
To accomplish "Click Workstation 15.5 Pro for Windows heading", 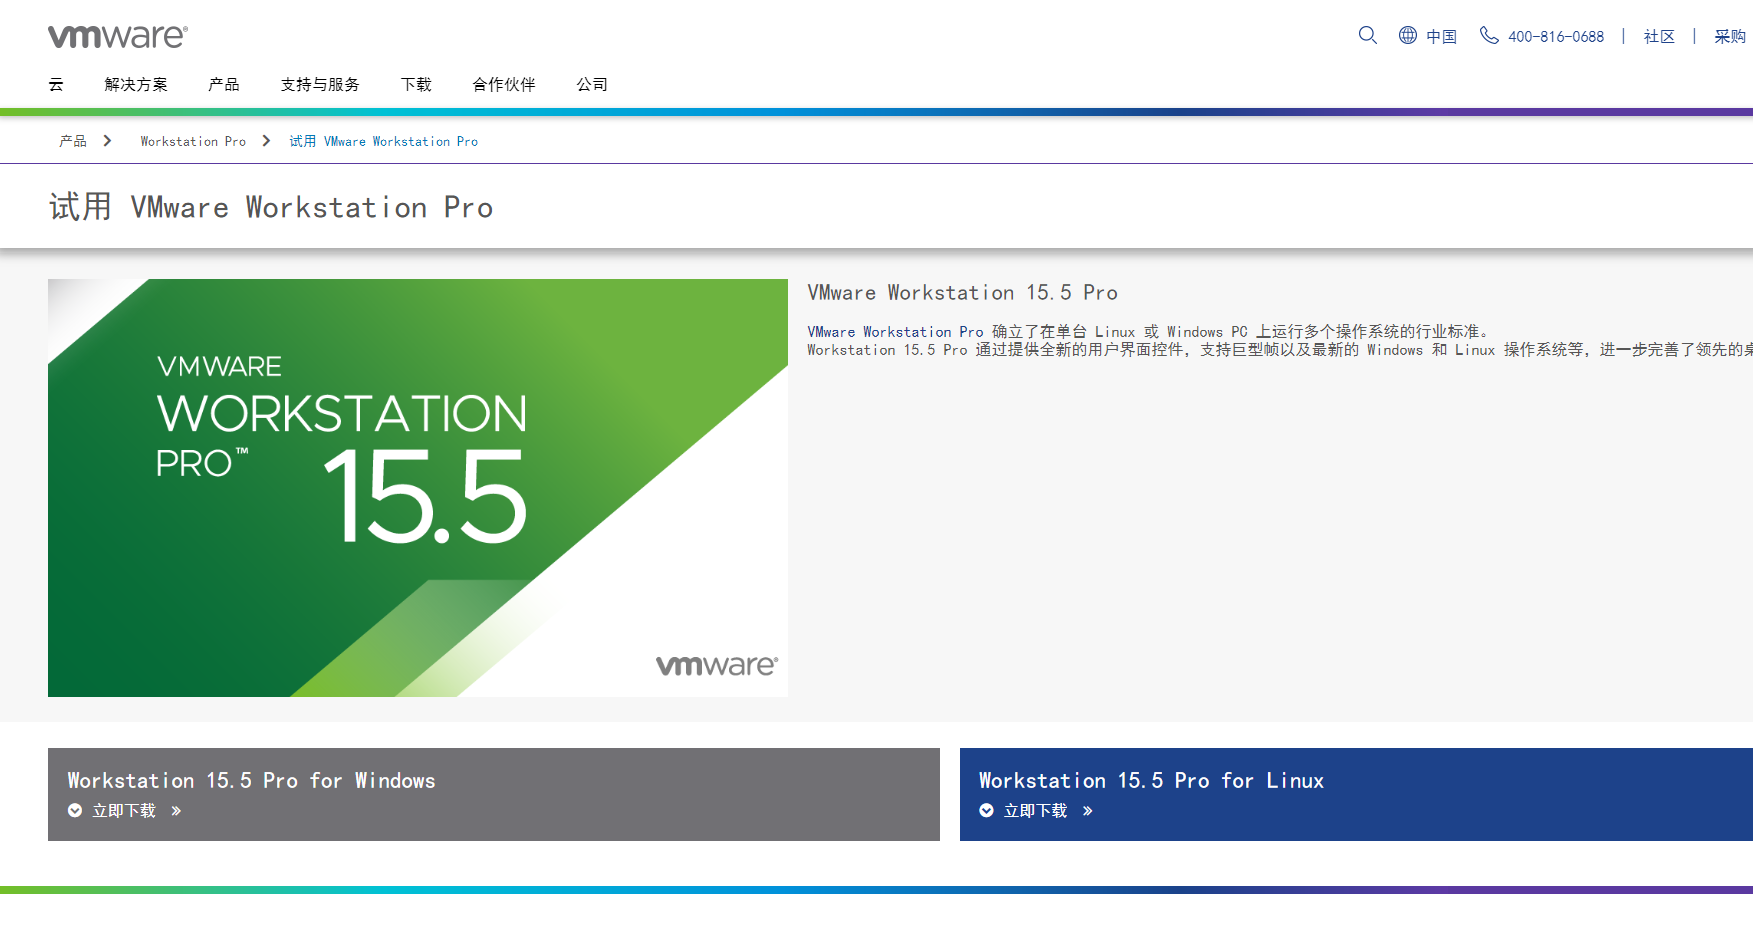I will coord(251,781).
